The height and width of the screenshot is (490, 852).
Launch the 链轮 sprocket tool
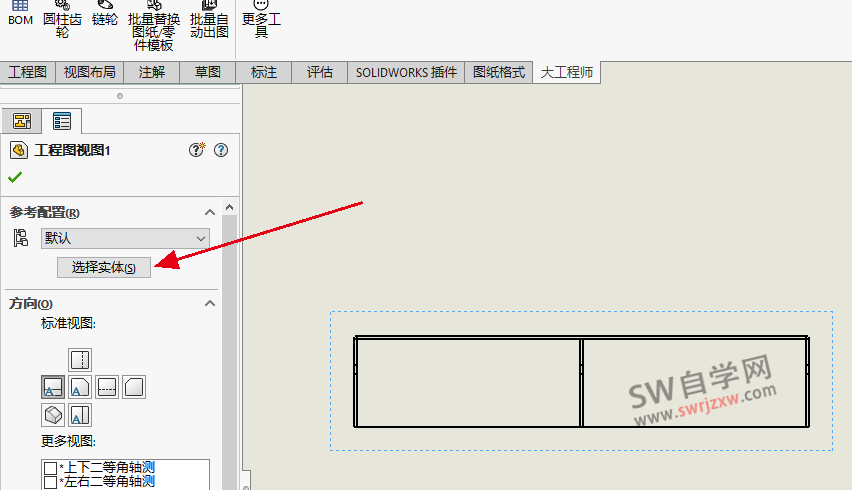(x=104, y=14)
